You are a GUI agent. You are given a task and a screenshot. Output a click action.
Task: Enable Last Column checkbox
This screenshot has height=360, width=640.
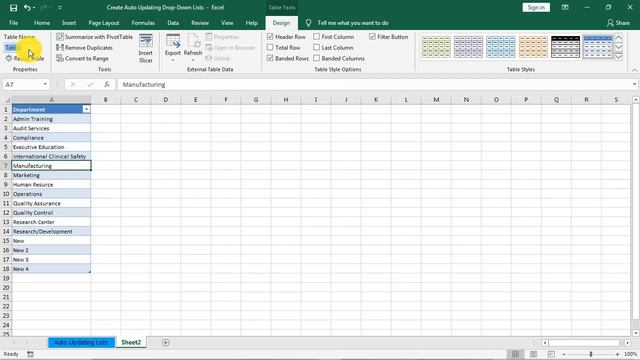(317, 47)
